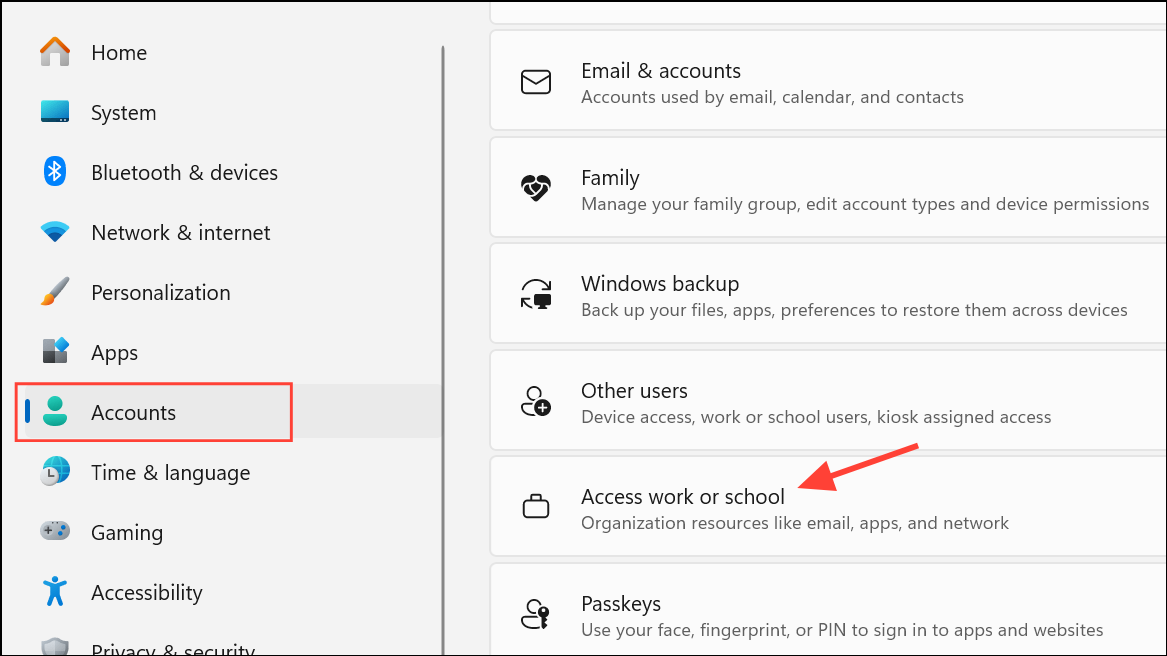
Task: Click the Home house icon
Action: 55,52
